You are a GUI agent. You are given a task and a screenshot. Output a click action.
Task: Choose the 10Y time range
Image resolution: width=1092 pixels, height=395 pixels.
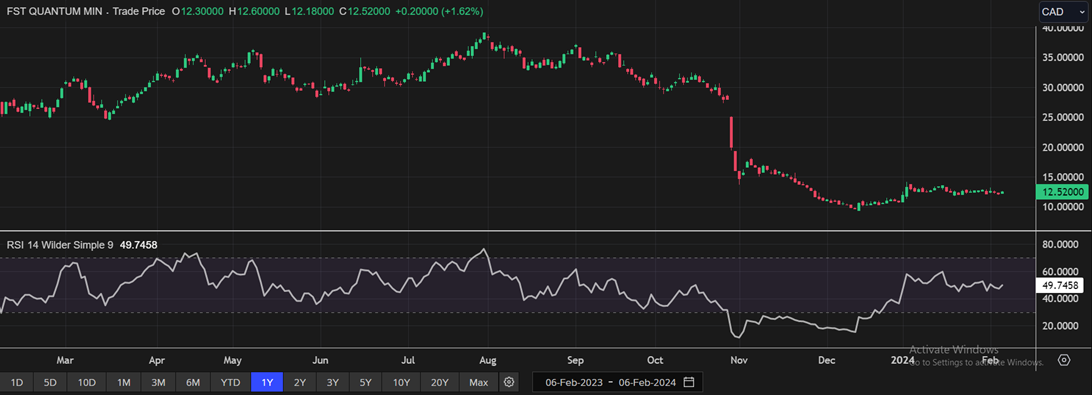coord(402,382)
